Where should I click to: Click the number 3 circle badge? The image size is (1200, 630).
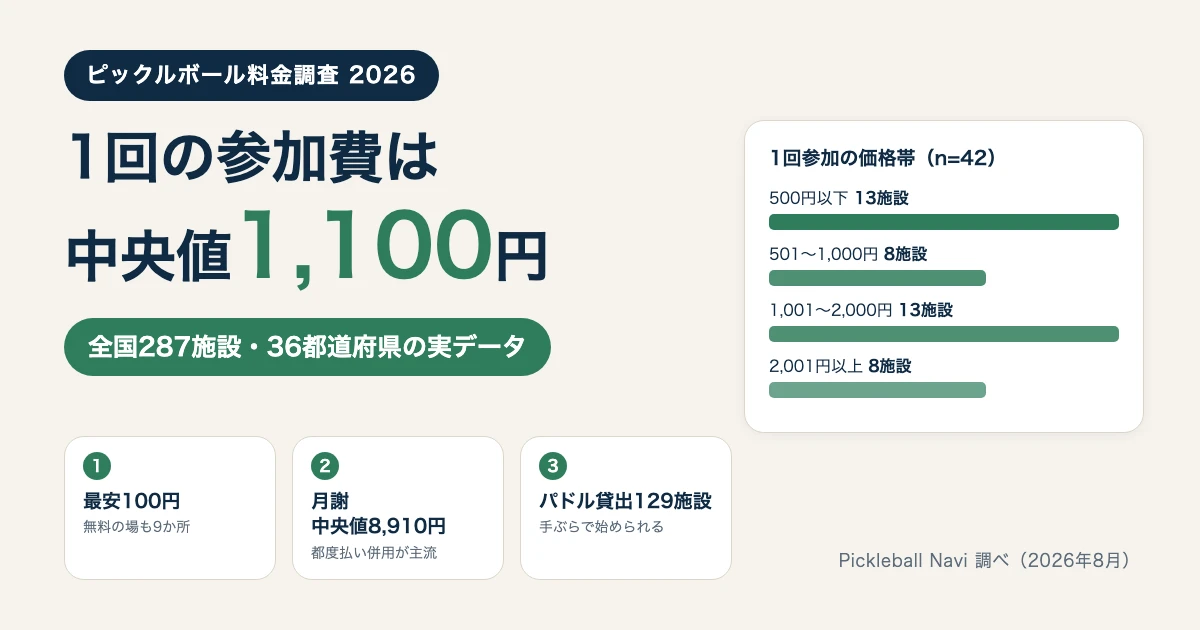click(x=552, y=466)
